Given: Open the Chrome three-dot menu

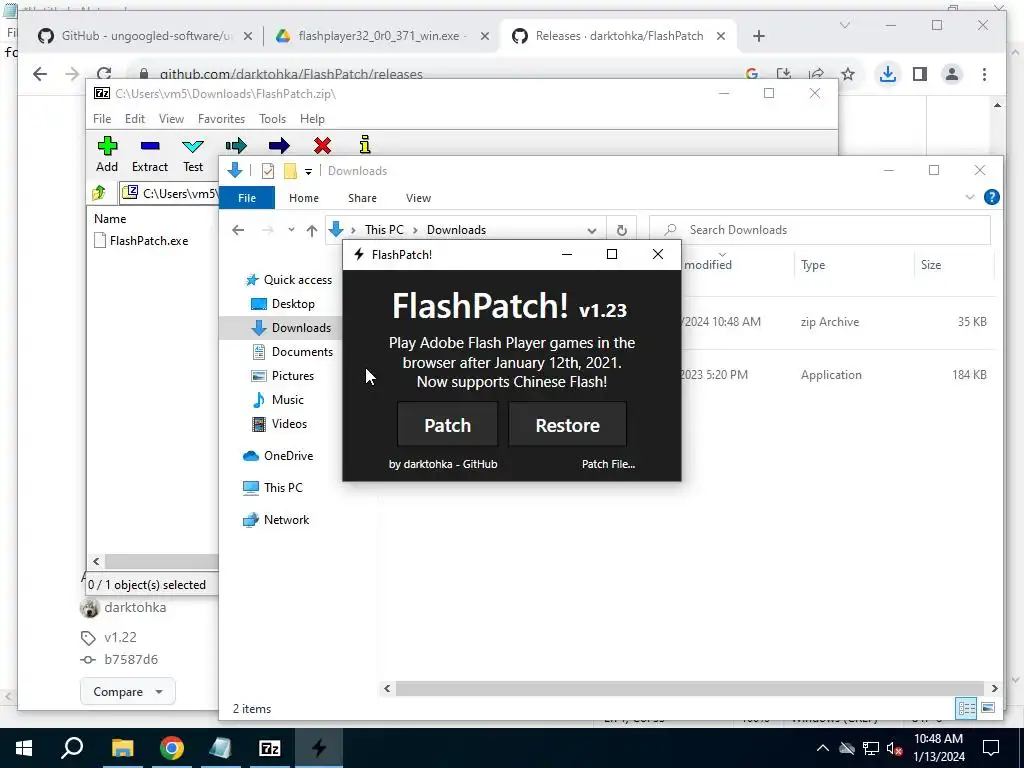Looking at the screenshot, I should [x=984, y=74].
